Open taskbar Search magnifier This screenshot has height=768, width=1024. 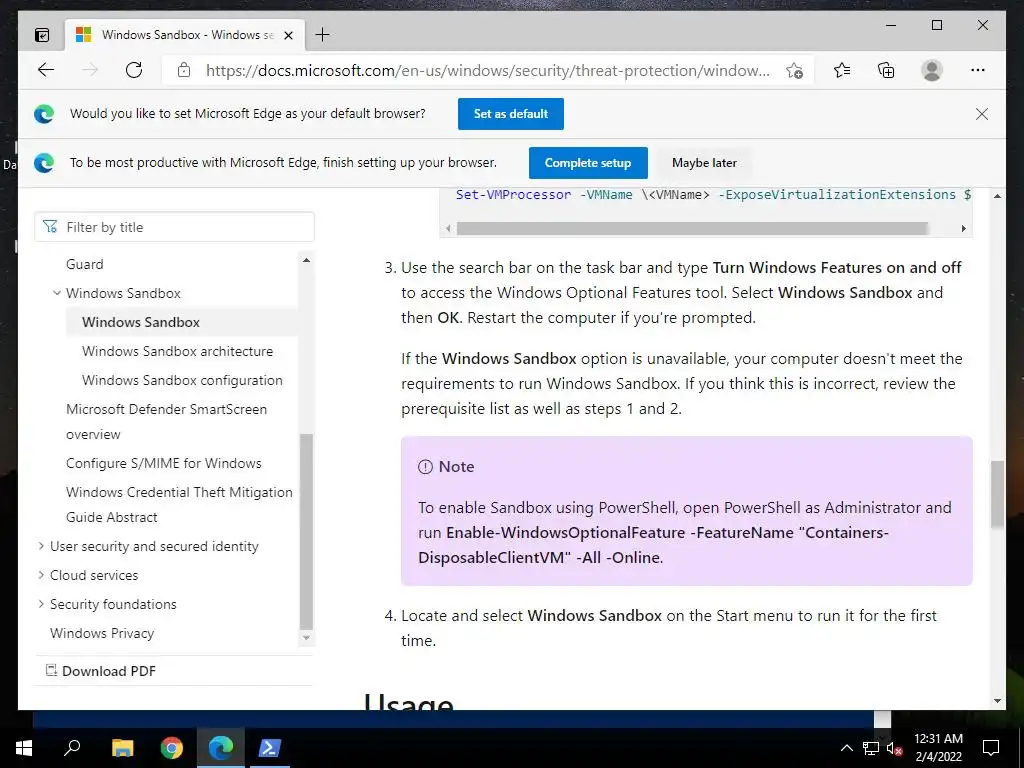click(x=72, y=748)
